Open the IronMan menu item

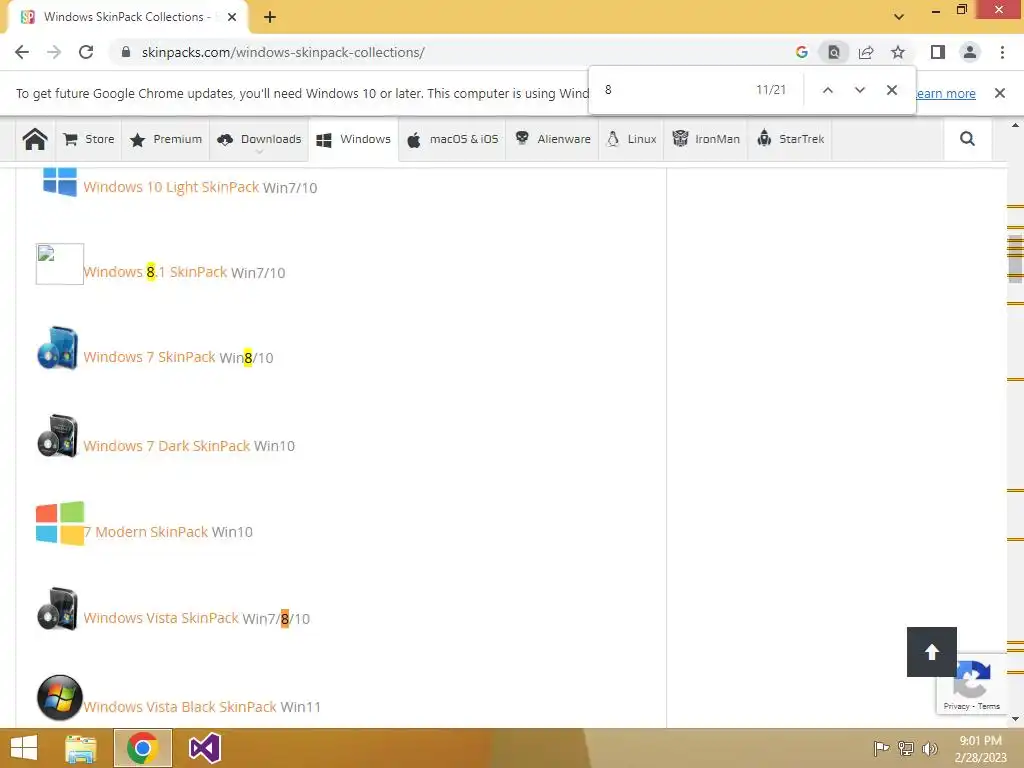(x=706, y=139)
